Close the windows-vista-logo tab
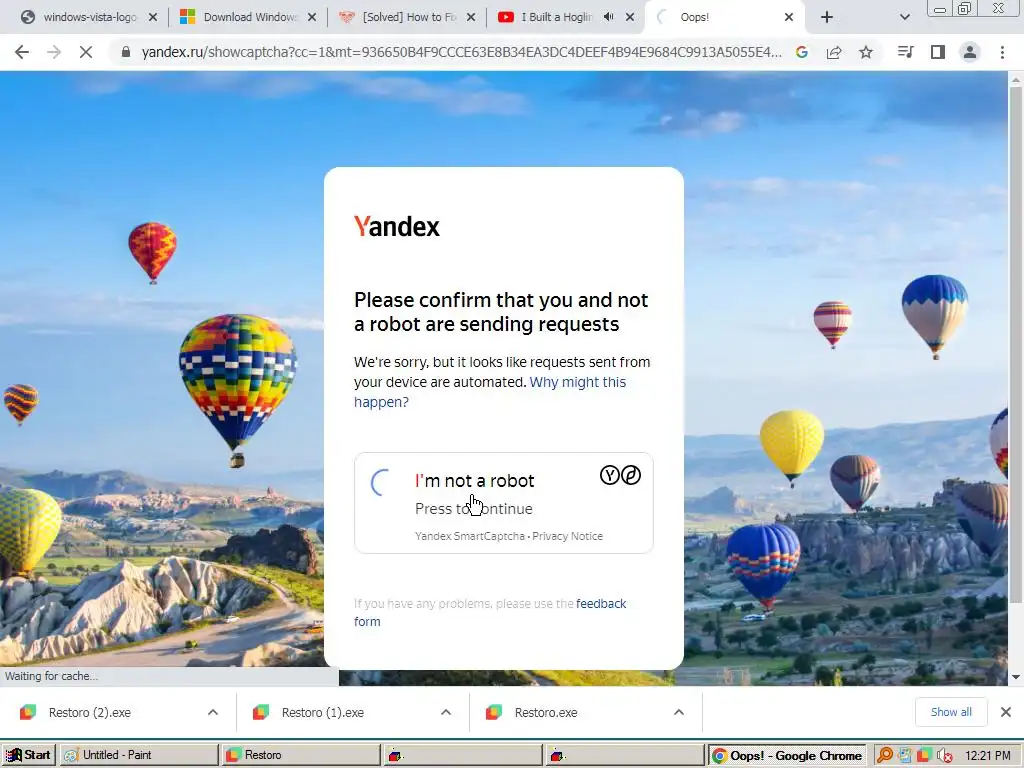This screenshot has height=768, width=1024. coord(153,17)
